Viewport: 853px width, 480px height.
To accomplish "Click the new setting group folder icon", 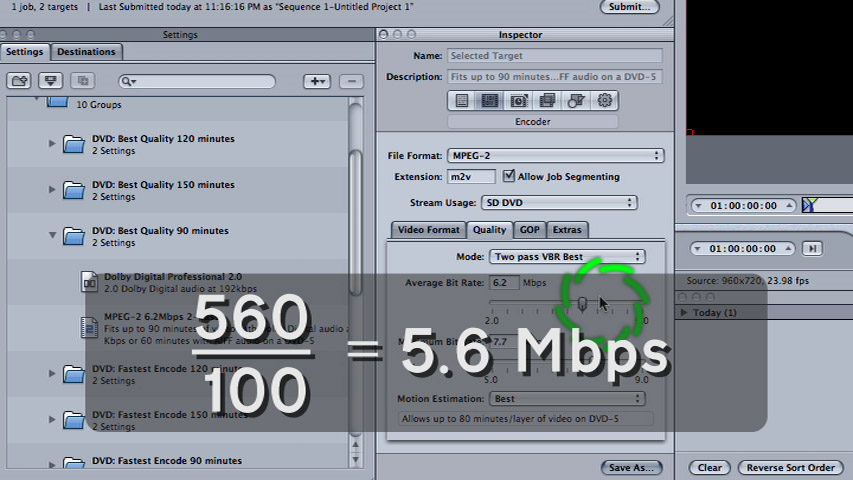I will [19, 81].
